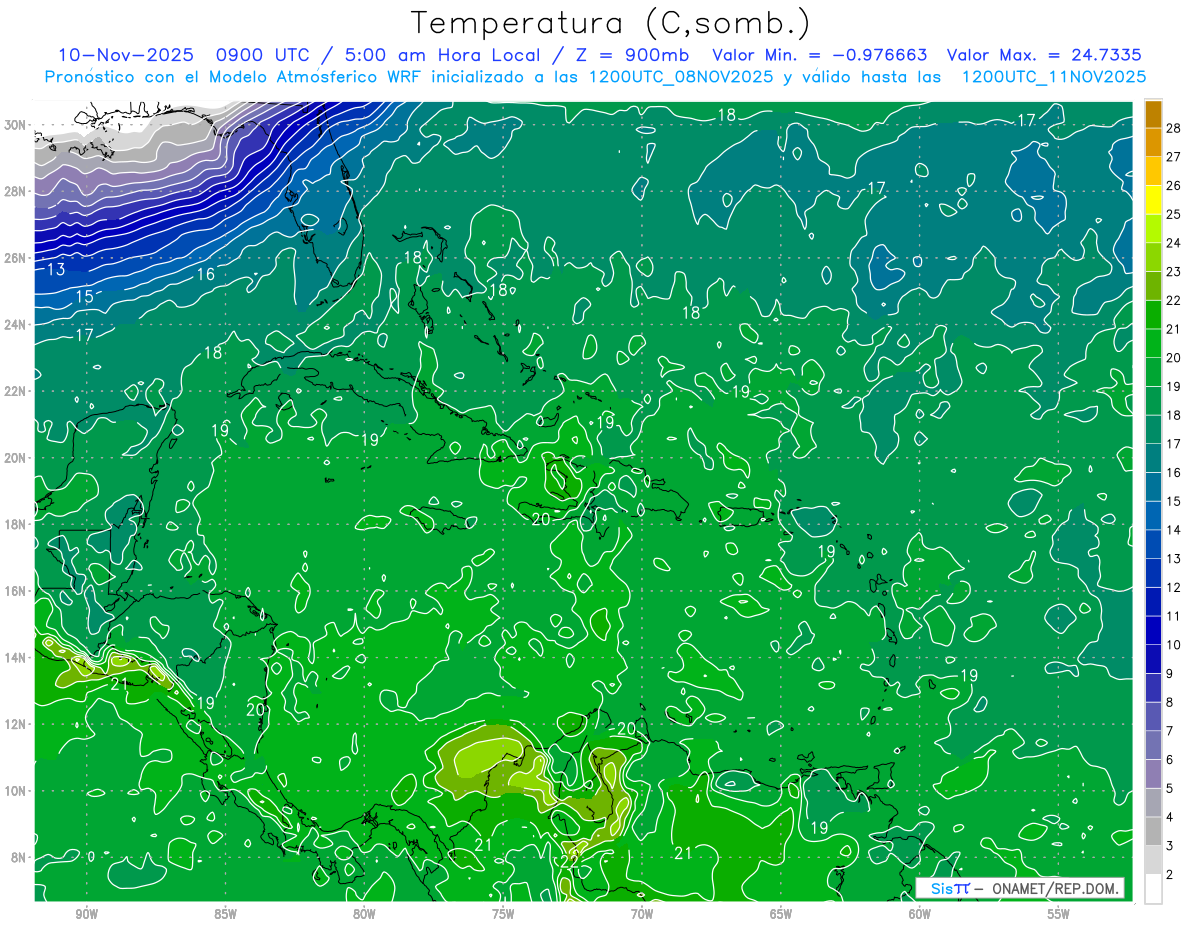
Task: Click the "10N" latitude axis label
Action: 17,791
